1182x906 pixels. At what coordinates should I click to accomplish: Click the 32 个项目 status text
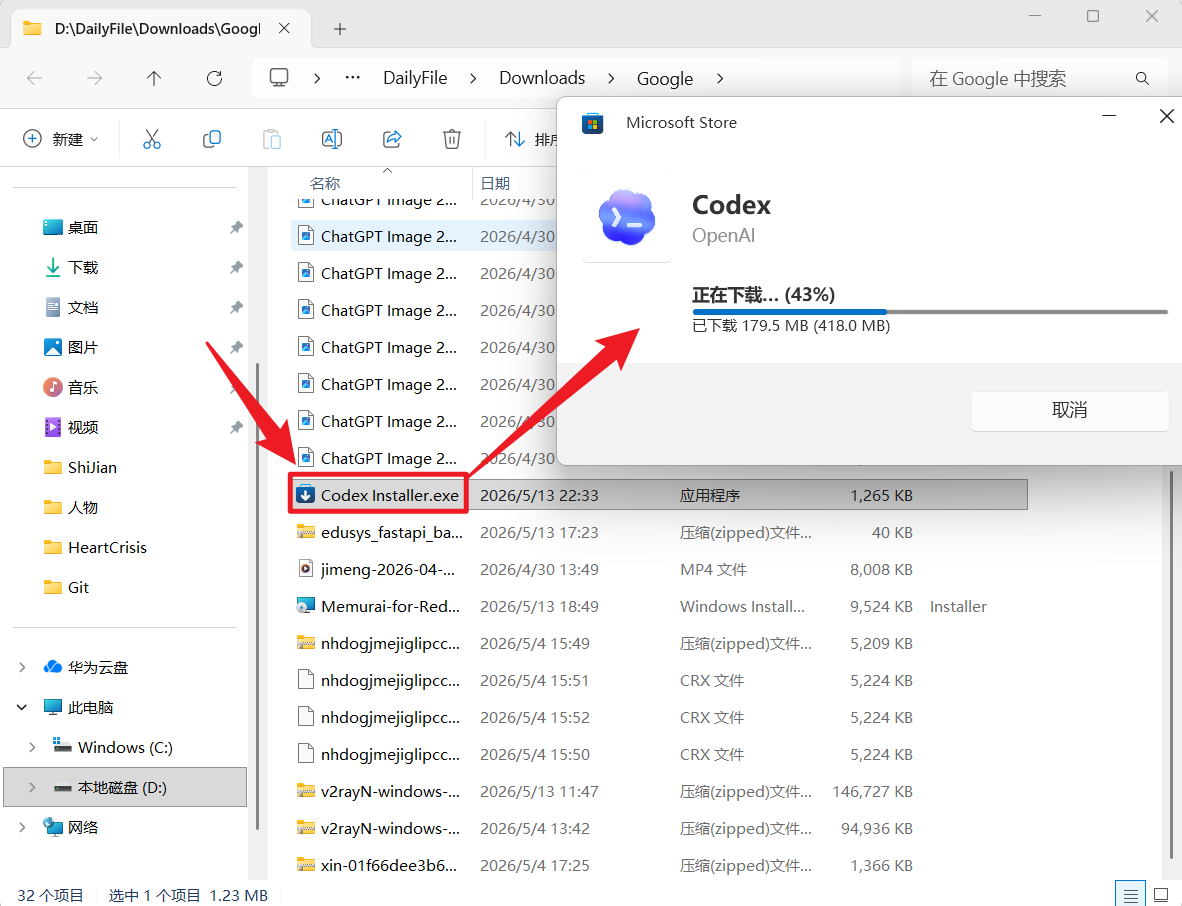coord(50,895)
